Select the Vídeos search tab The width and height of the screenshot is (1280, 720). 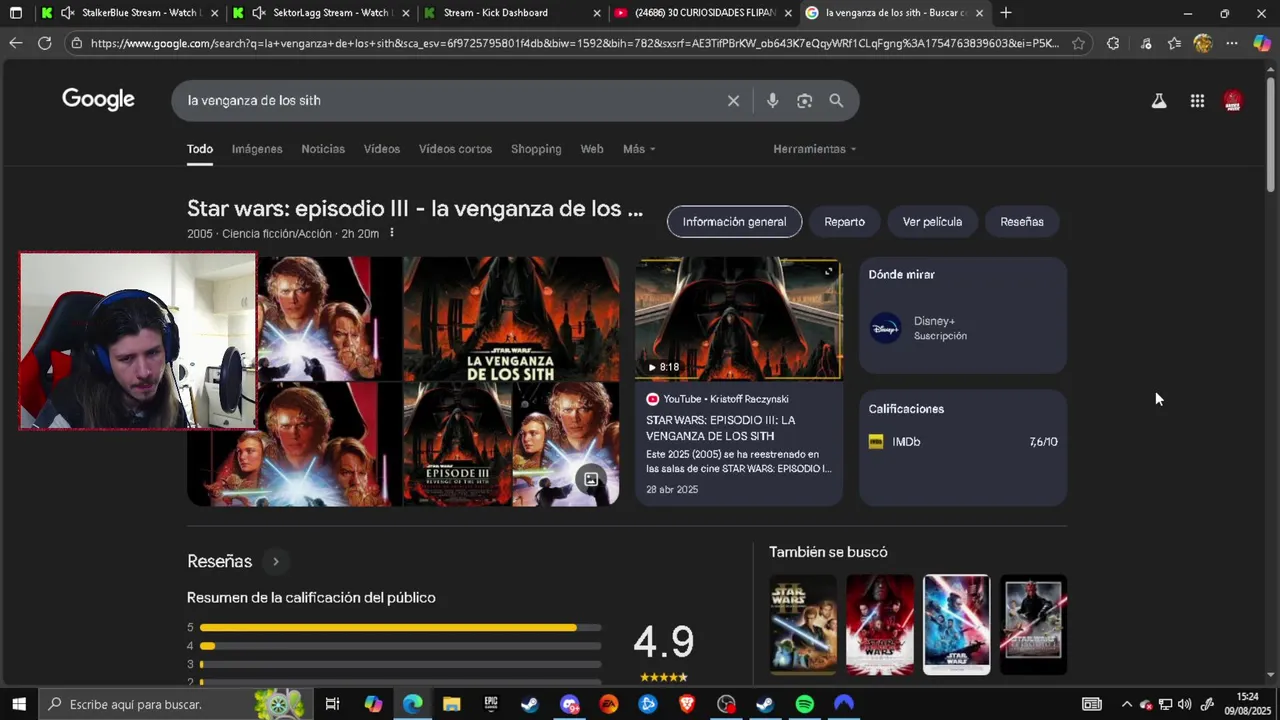(381, 149)
